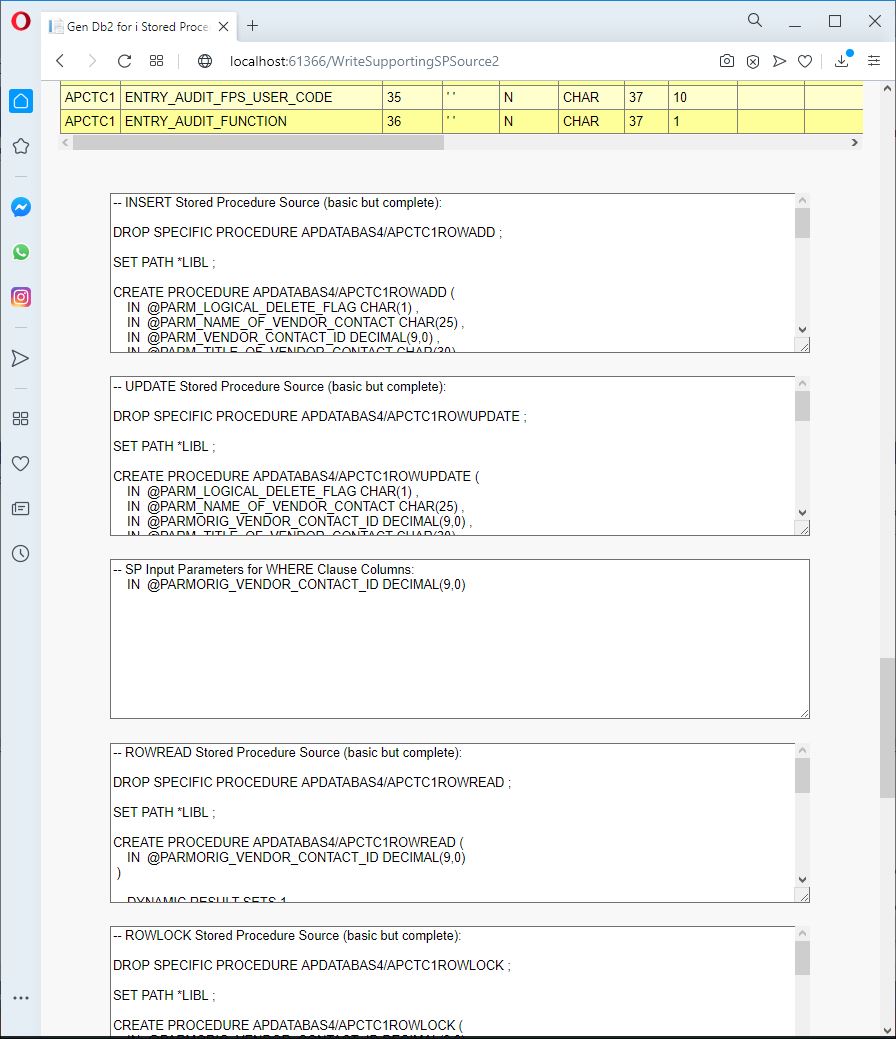Click DROP SPECIFIC PROCEDURE APCTC1ROWADD line

[308, 233]
